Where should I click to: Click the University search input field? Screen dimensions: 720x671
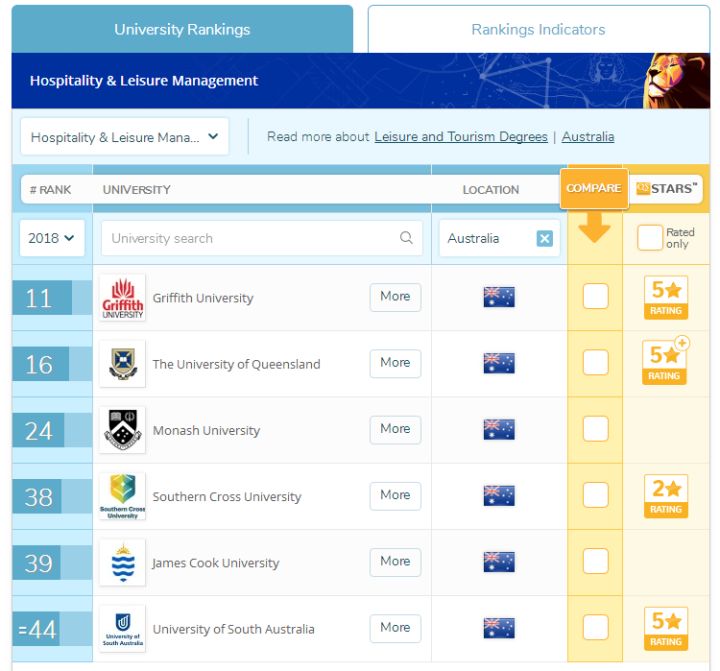(250, 238)
